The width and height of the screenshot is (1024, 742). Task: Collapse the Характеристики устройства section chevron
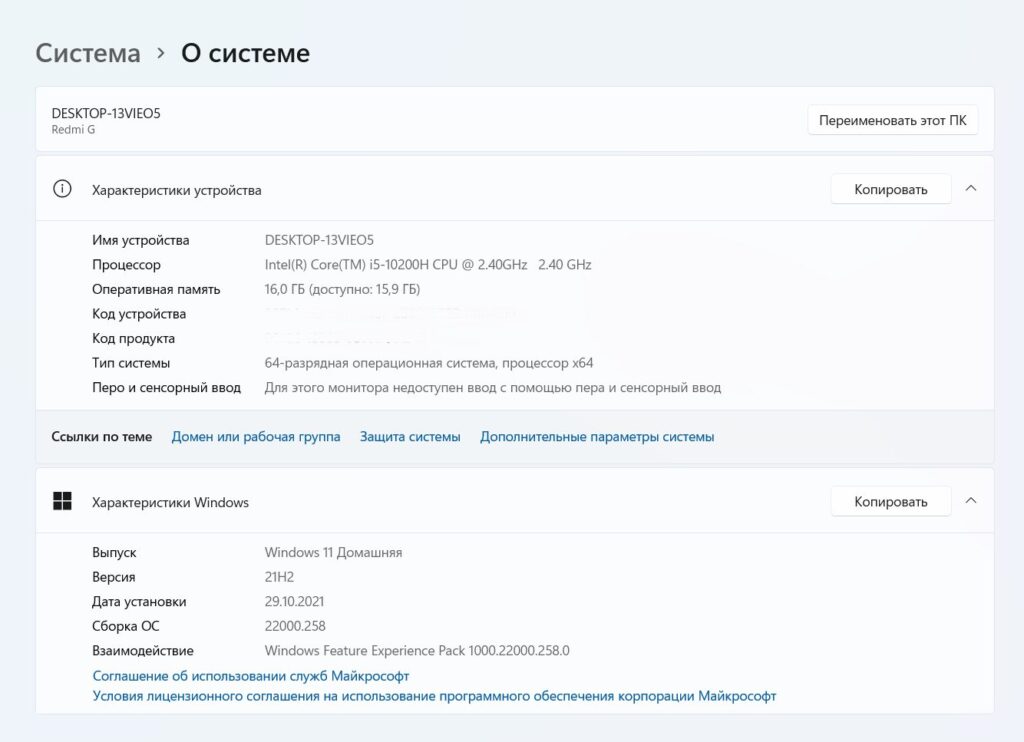click(x=971, y=189)
